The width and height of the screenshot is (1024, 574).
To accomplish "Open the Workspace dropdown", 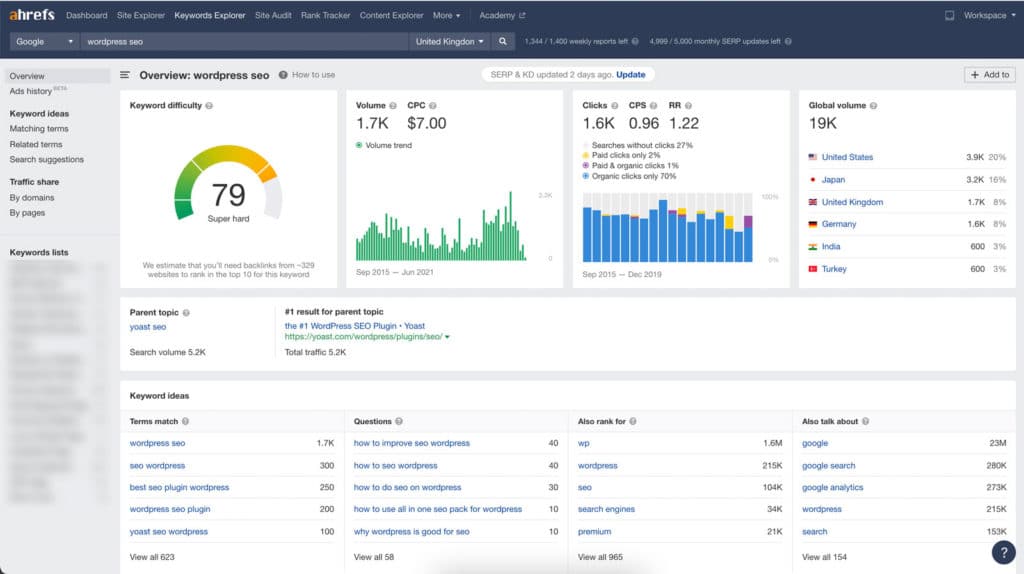I will click(989, 15).
